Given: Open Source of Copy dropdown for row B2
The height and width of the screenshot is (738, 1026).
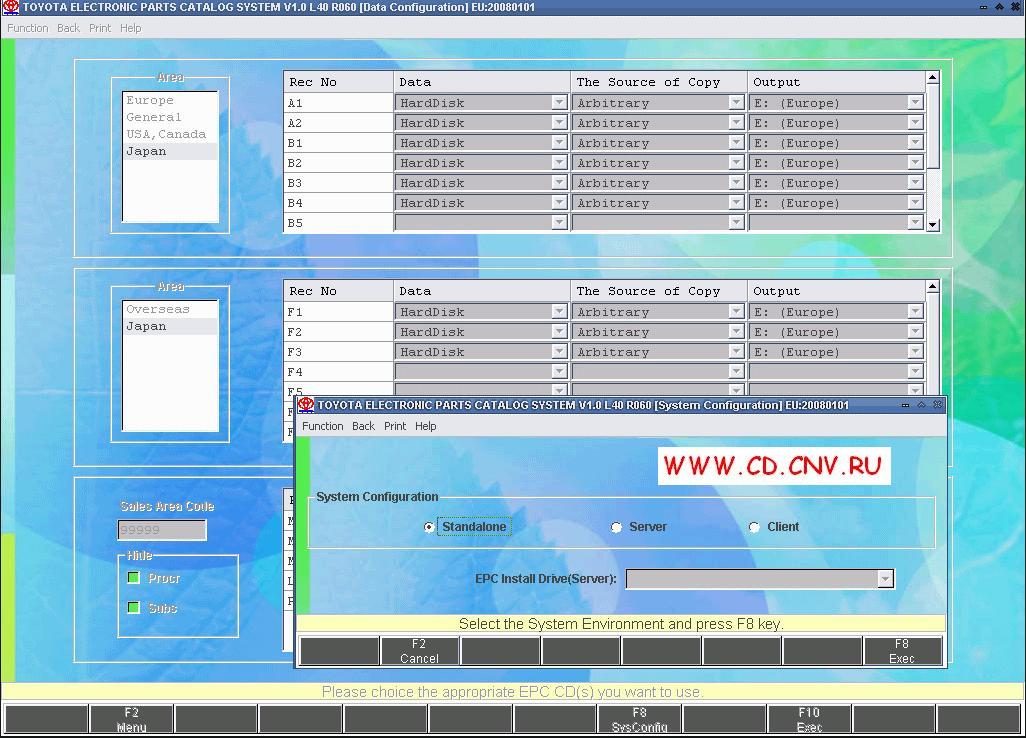Looking at the screenshot, I should 736,163.
